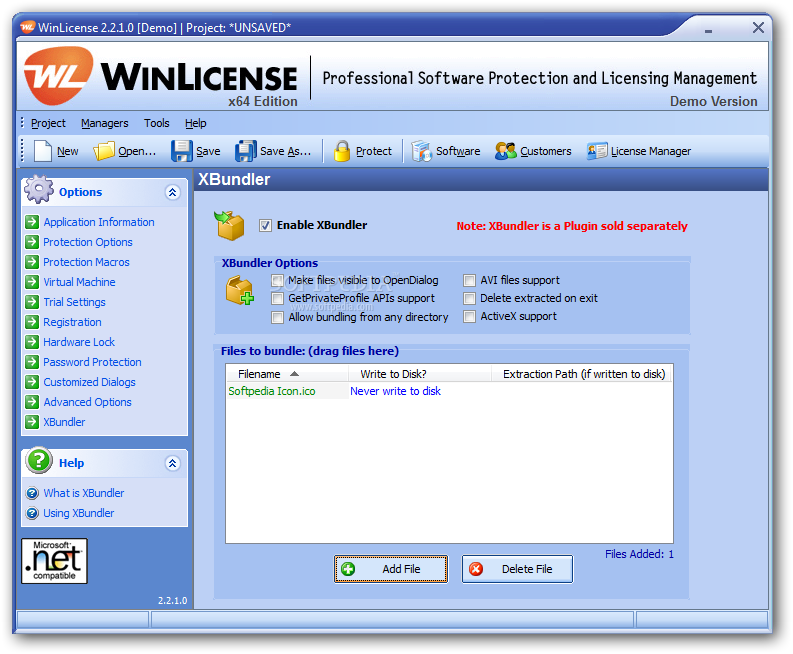Sort by Filename column header
Screen dimensions: 793x654
coord(287,374)
